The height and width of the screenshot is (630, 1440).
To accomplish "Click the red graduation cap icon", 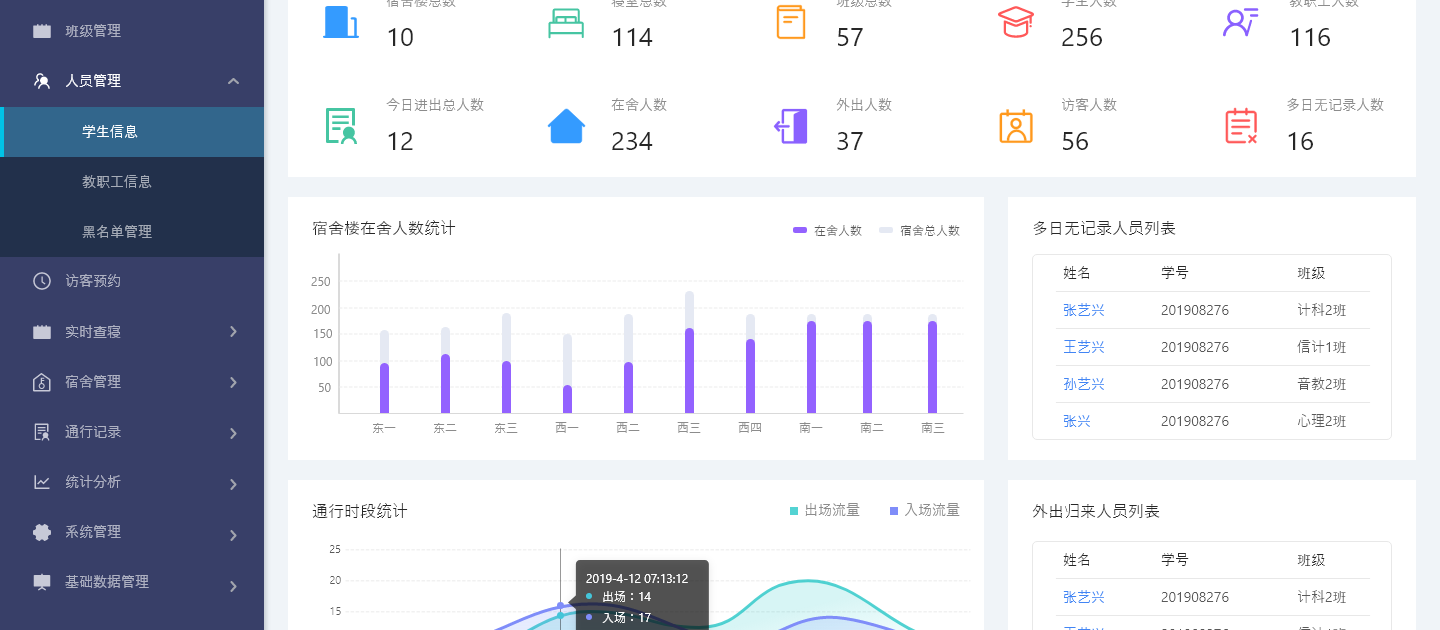I will click(1016, 22).
